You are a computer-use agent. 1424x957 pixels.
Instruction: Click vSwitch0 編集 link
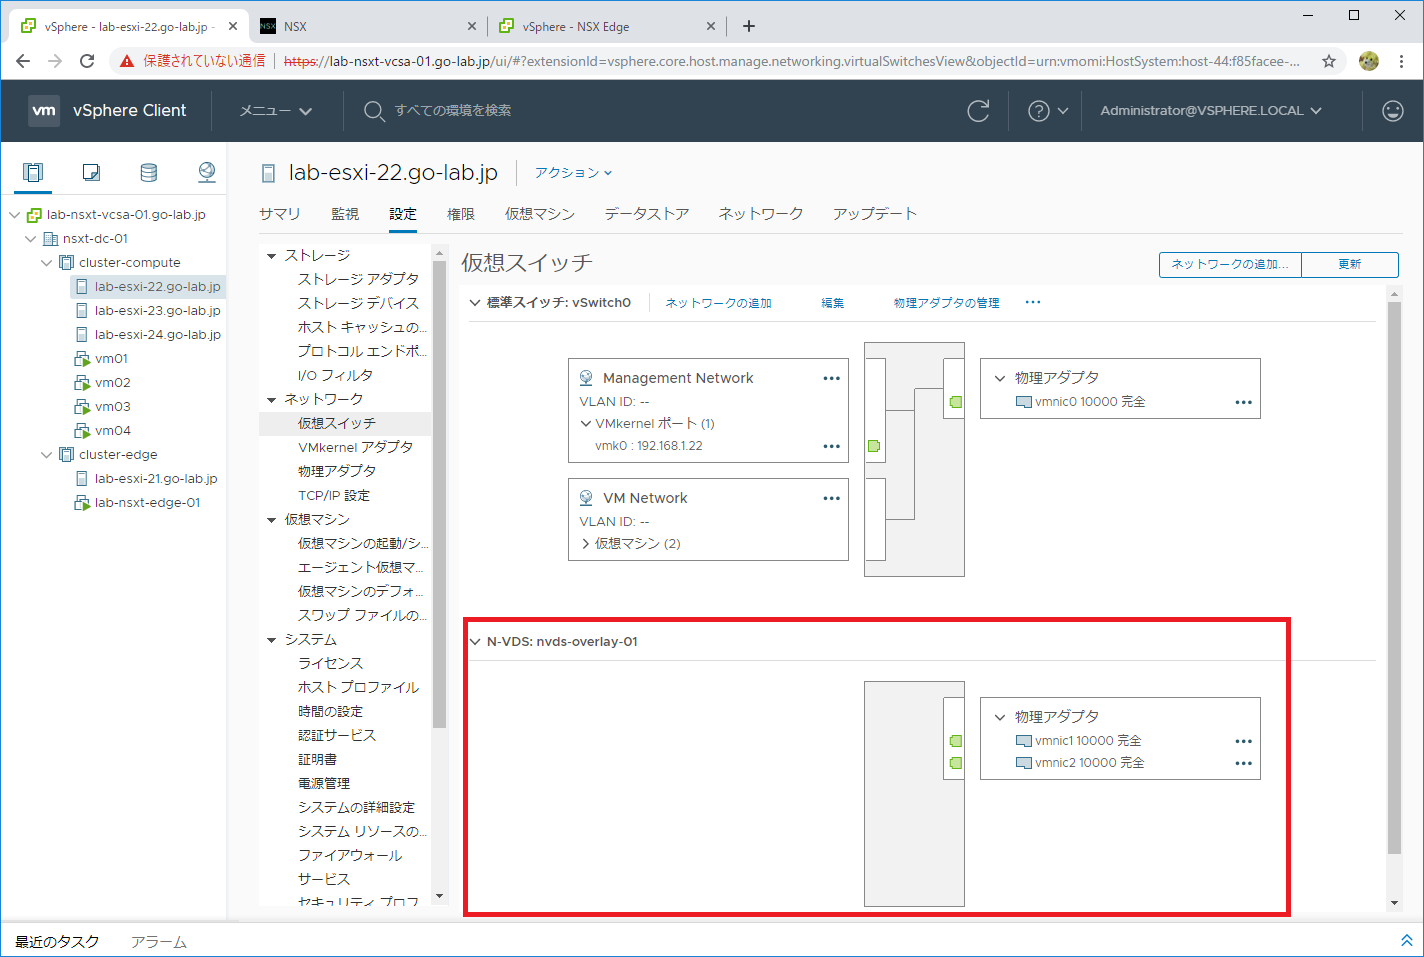pyautogui.click(x=833, y=303)
